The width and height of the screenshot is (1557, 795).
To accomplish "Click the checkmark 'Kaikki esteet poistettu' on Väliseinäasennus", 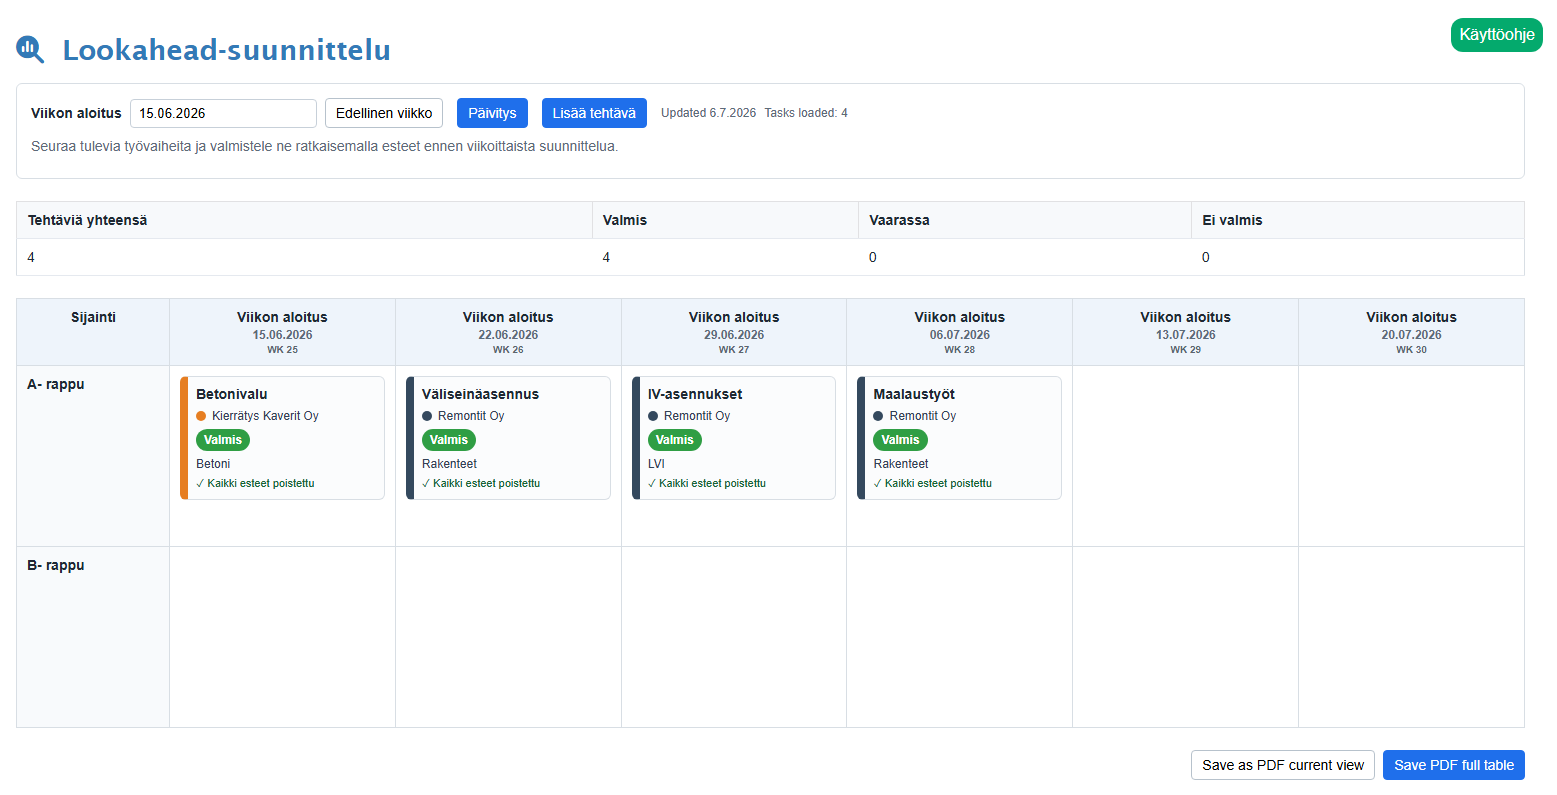I will pyautogui.click(x=481, y=483).
